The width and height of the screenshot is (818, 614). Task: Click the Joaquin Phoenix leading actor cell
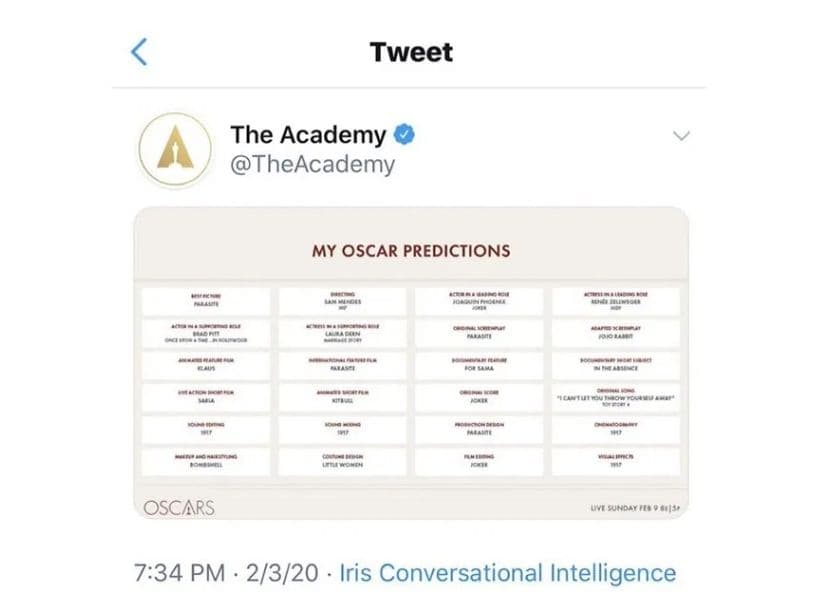[479, 302]
